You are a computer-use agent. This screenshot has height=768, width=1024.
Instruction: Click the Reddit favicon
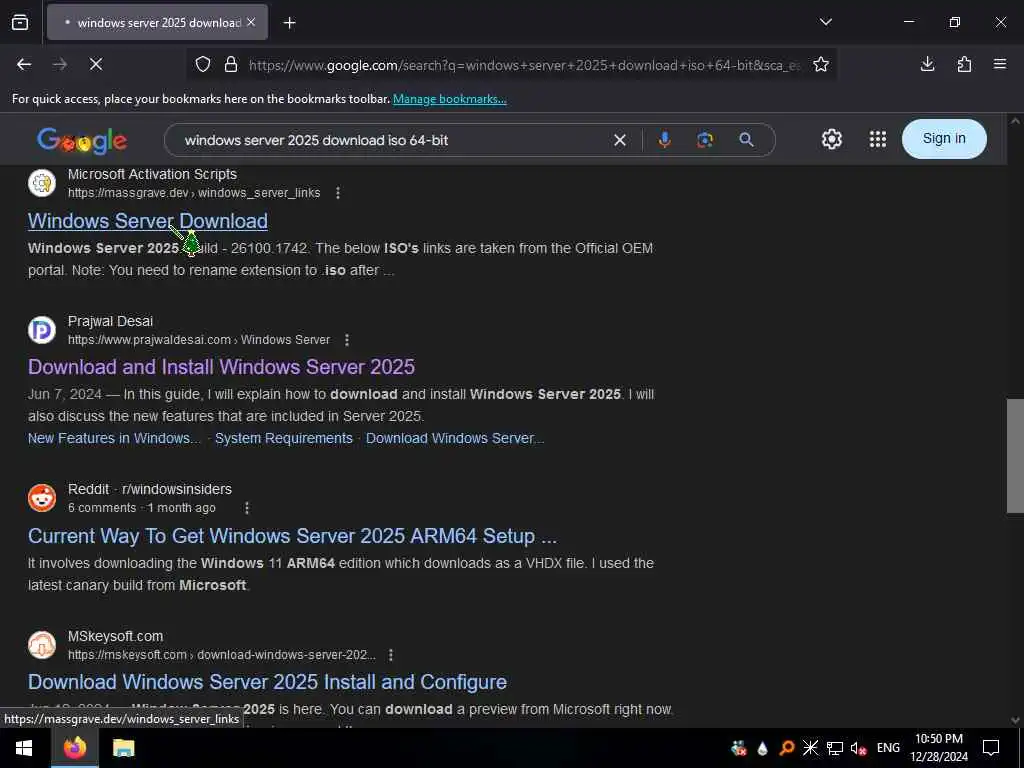(x=42, y=498)
